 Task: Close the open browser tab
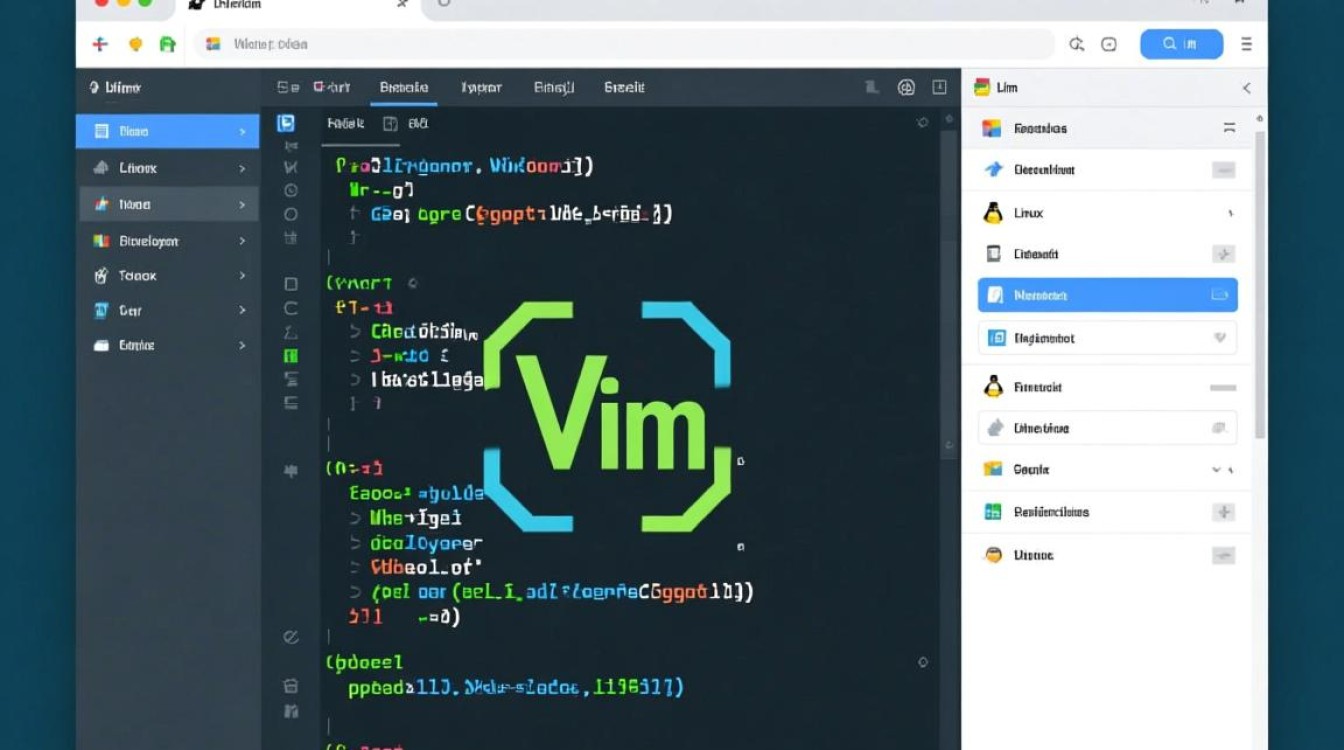point(403,4)
